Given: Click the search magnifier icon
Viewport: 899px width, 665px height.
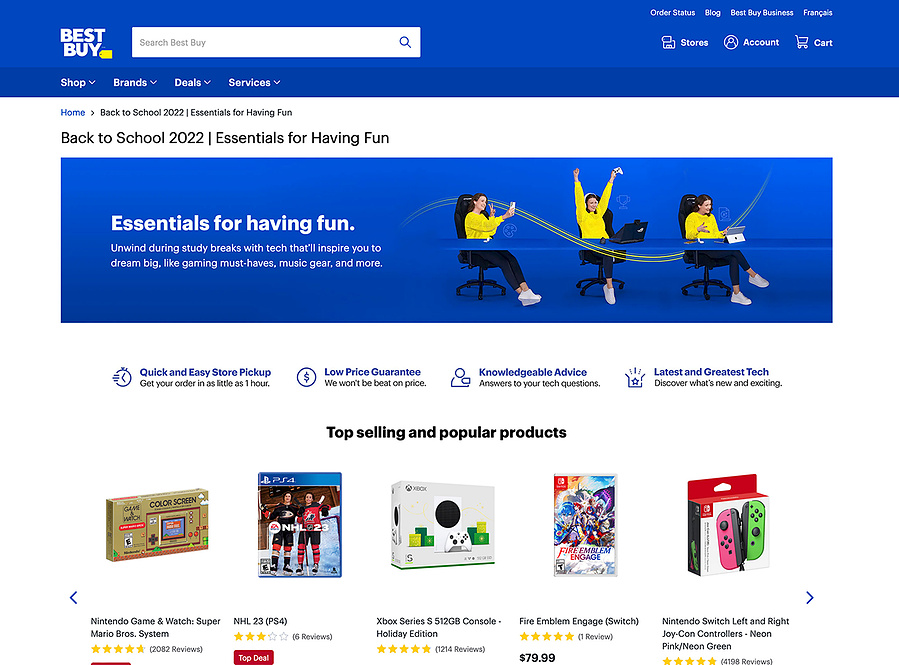Looking at the screenshot, I should click(405, 42).
